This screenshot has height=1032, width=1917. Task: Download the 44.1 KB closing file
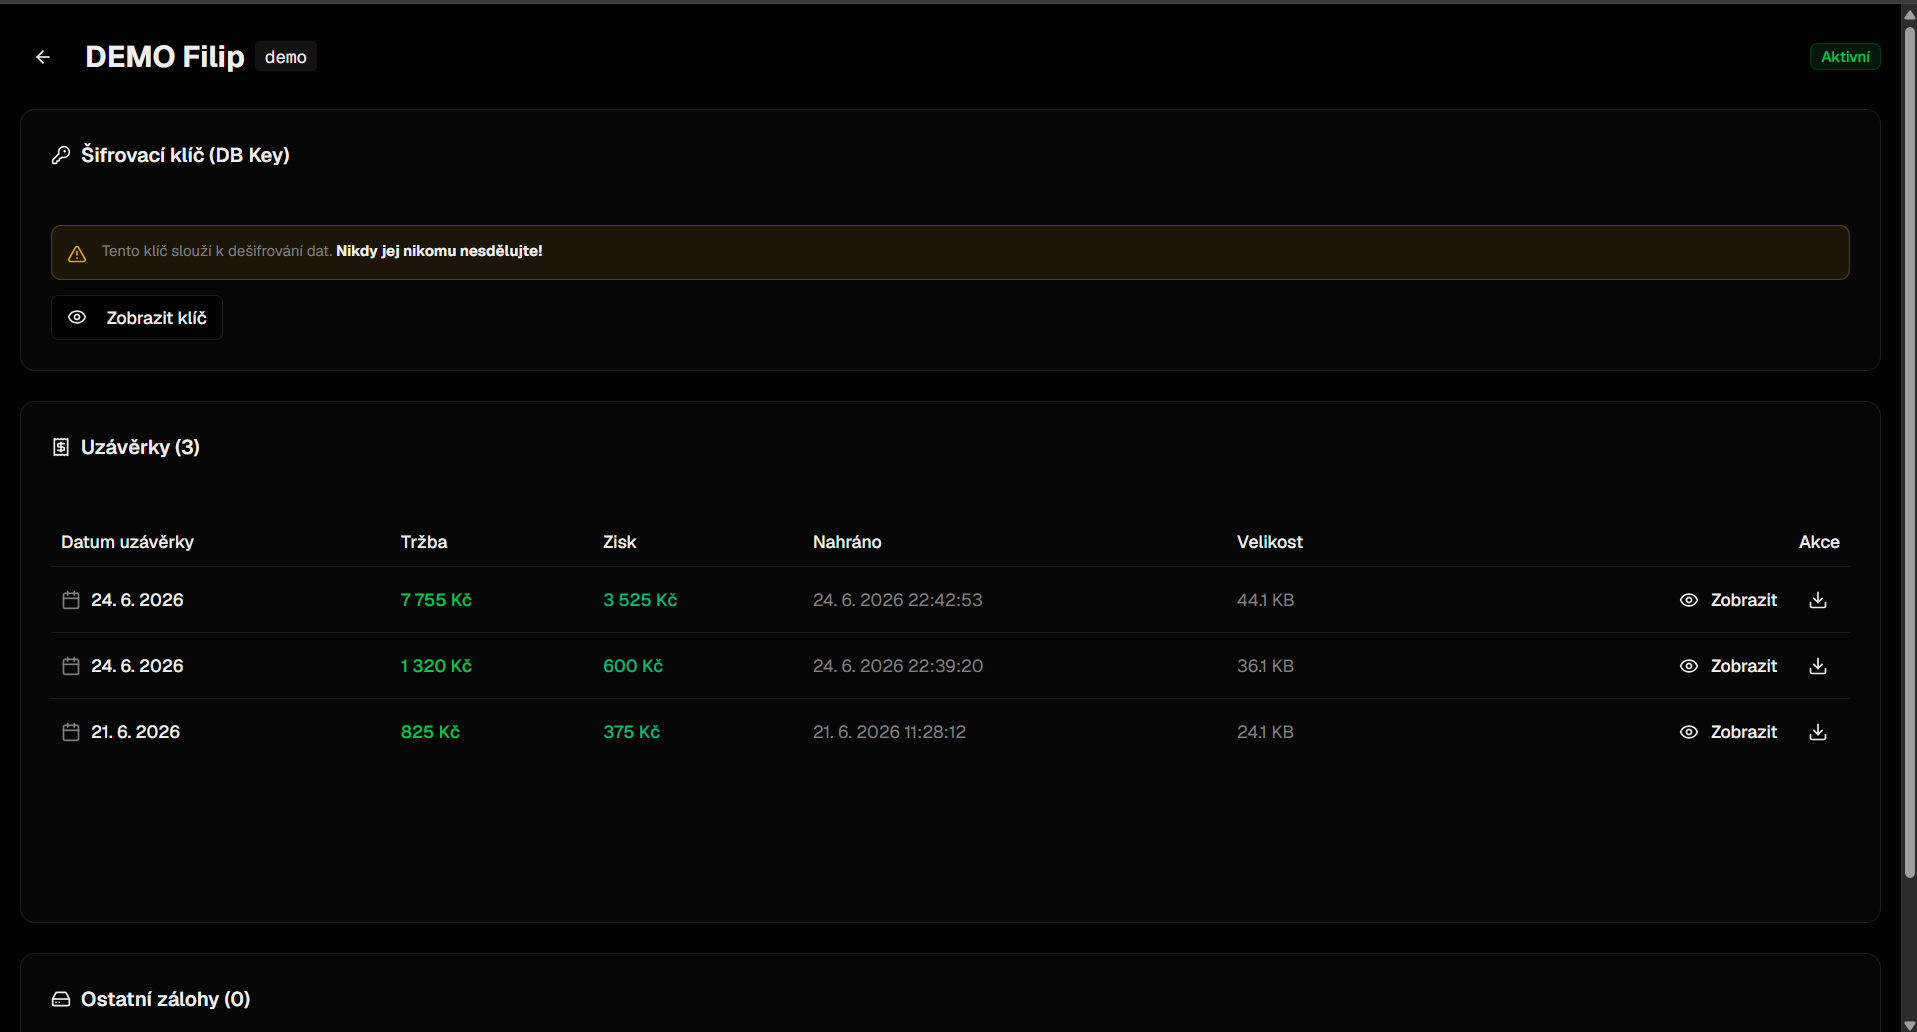1818,600
